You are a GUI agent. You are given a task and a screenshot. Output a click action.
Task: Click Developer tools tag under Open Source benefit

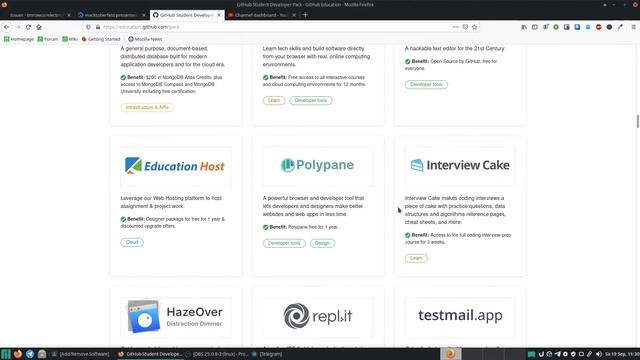click(x=426, y=84)
